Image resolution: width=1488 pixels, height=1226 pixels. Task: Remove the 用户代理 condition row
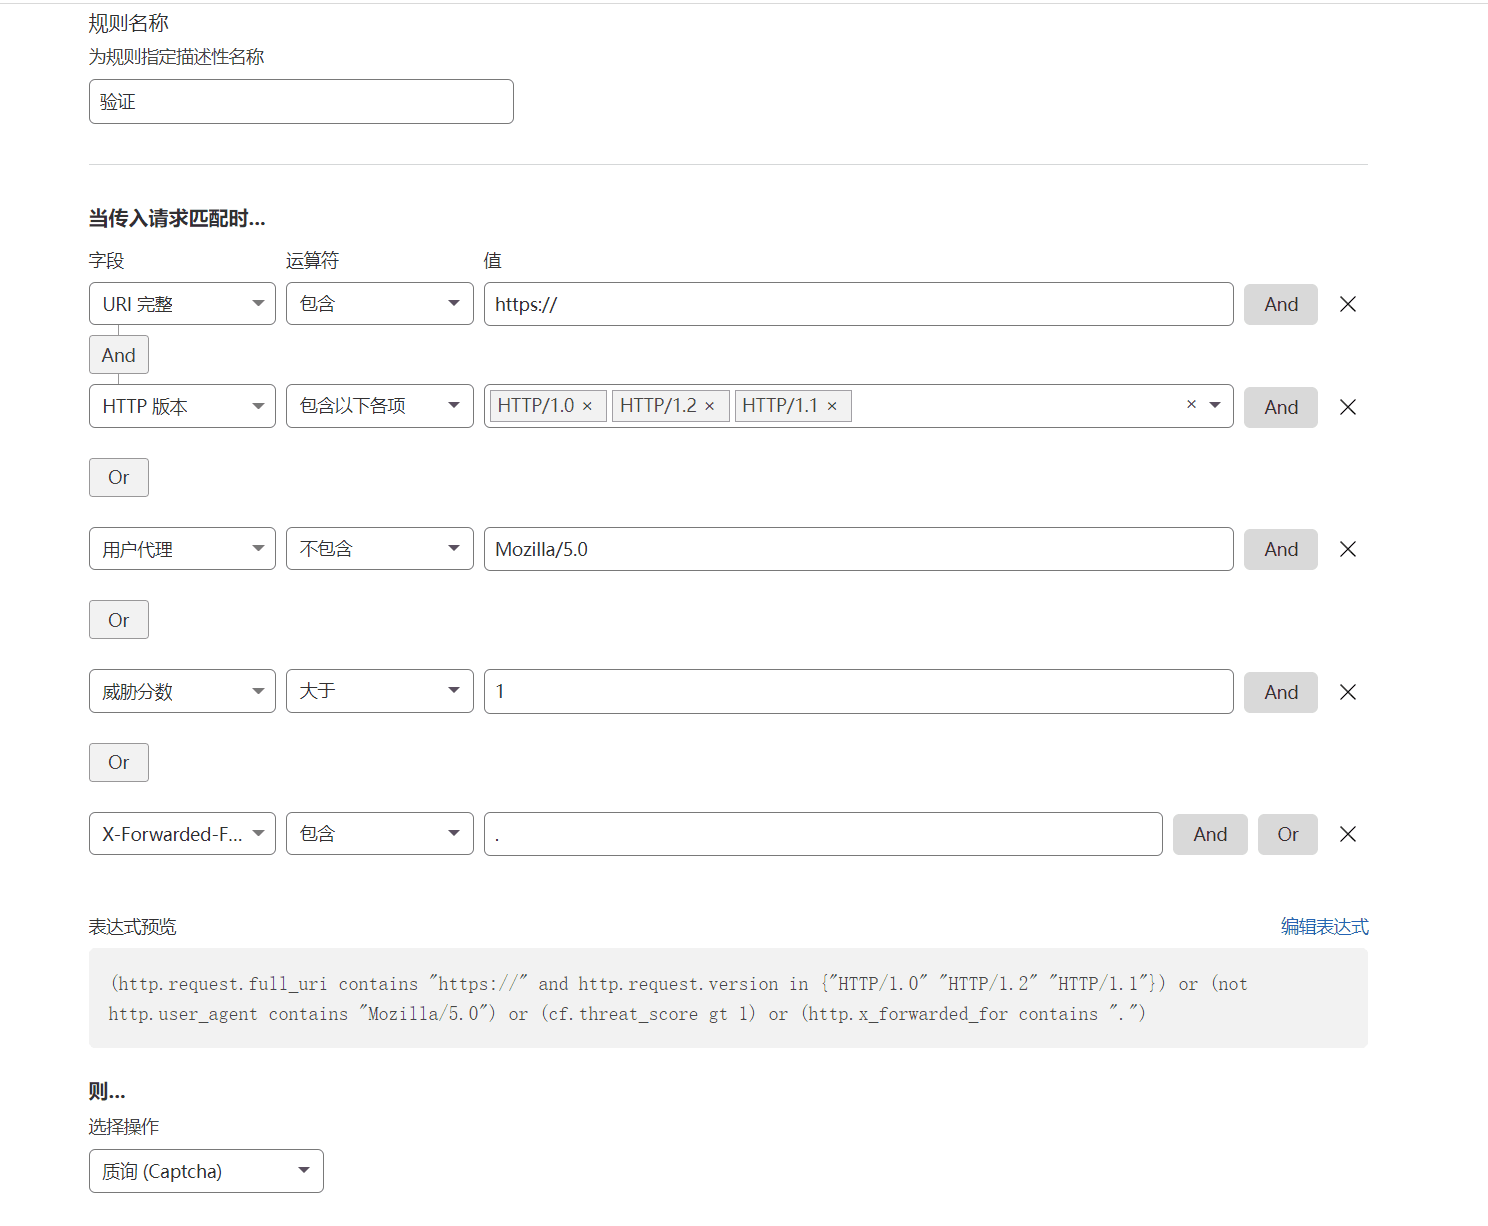click(x=1347, y=549)
